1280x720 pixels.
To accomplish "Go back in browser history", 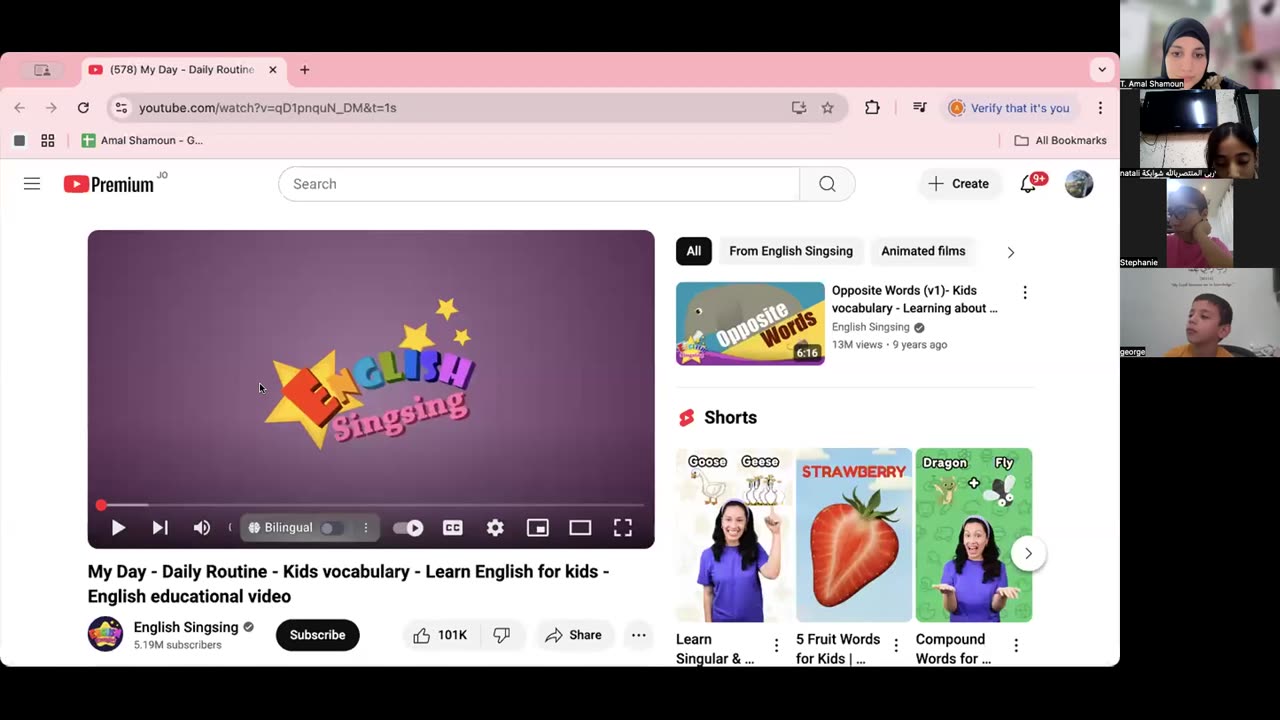I will (20, 108).
